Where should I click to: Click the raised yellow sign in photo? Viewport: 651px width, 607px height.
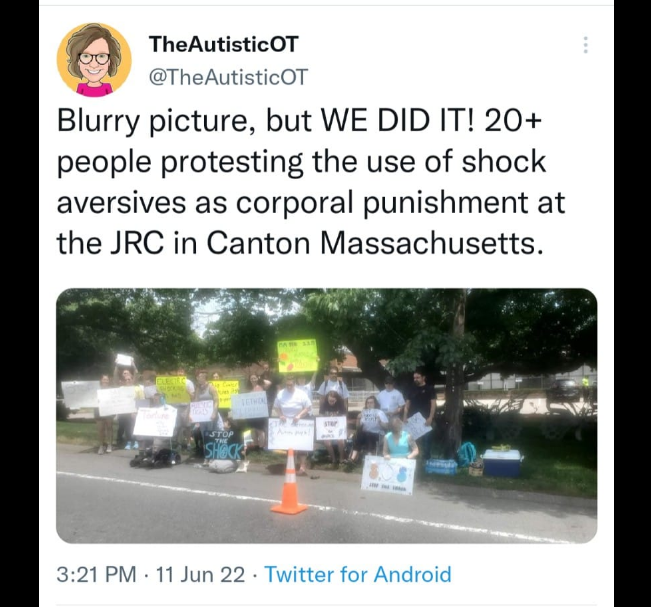click(298, 355)
